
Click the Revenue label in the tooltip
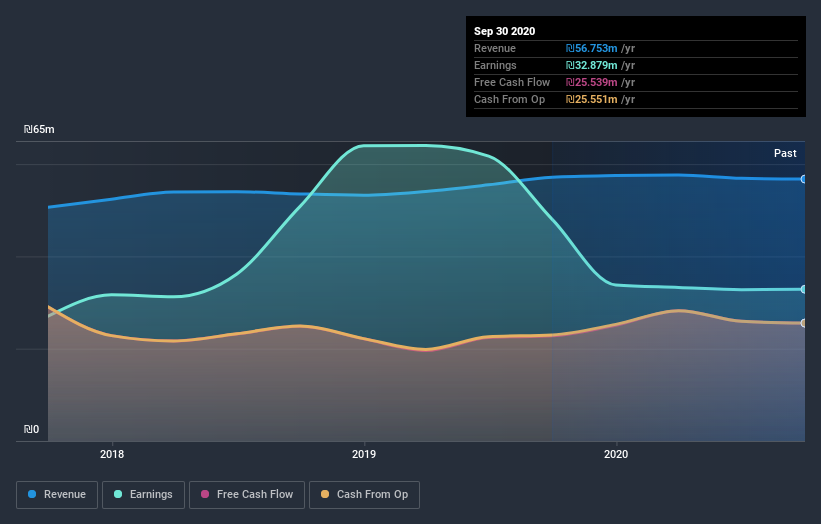click(495, 48)
